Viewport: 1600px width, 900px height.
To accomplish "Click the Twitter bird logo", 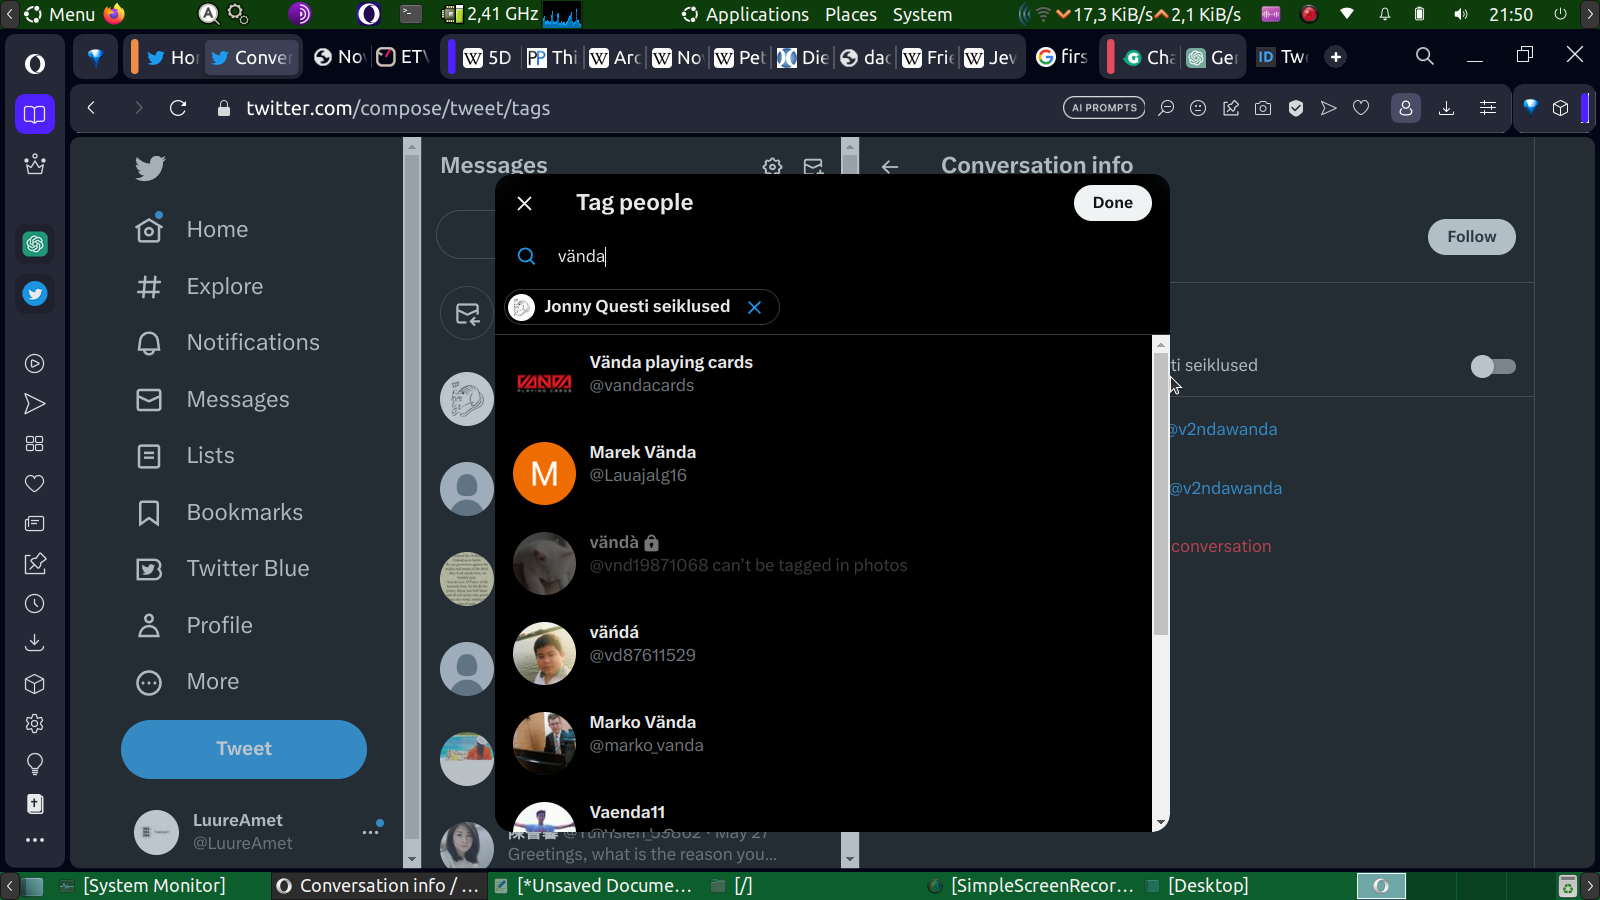I will pos(150,167).
